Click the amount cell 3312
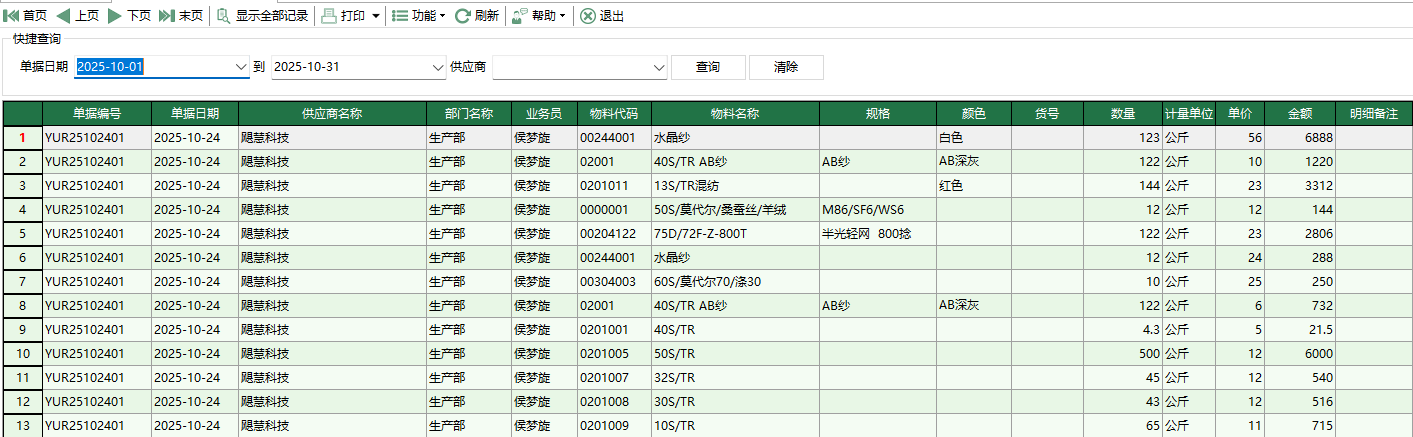The height and width of the screenshot is (437, 1413). point(1300,185)
